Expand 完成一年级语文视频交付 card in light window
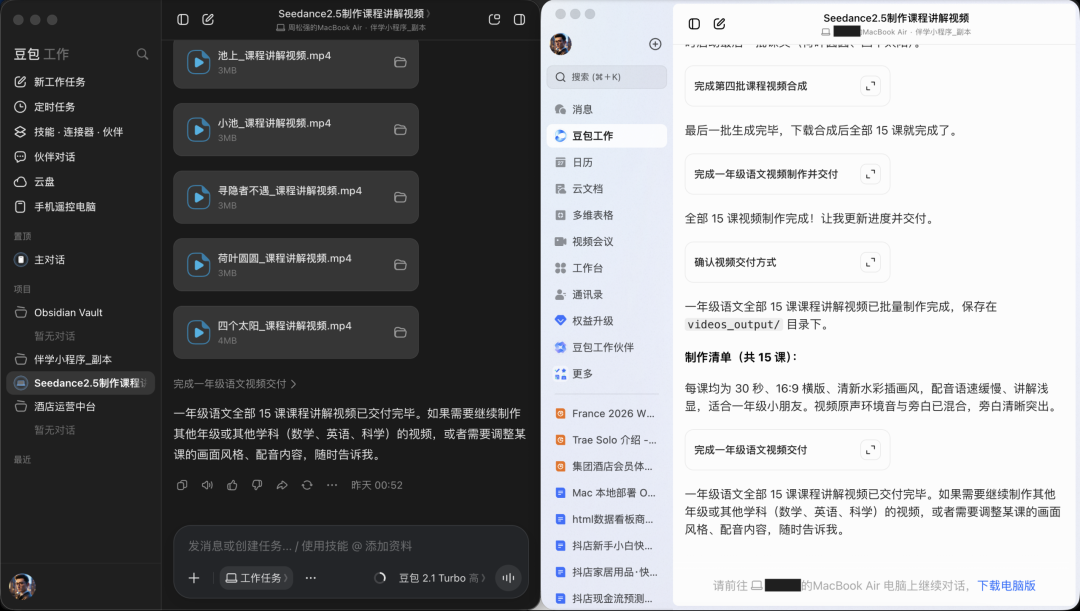This screenshot has width=1080, height=611. (871, 450)
